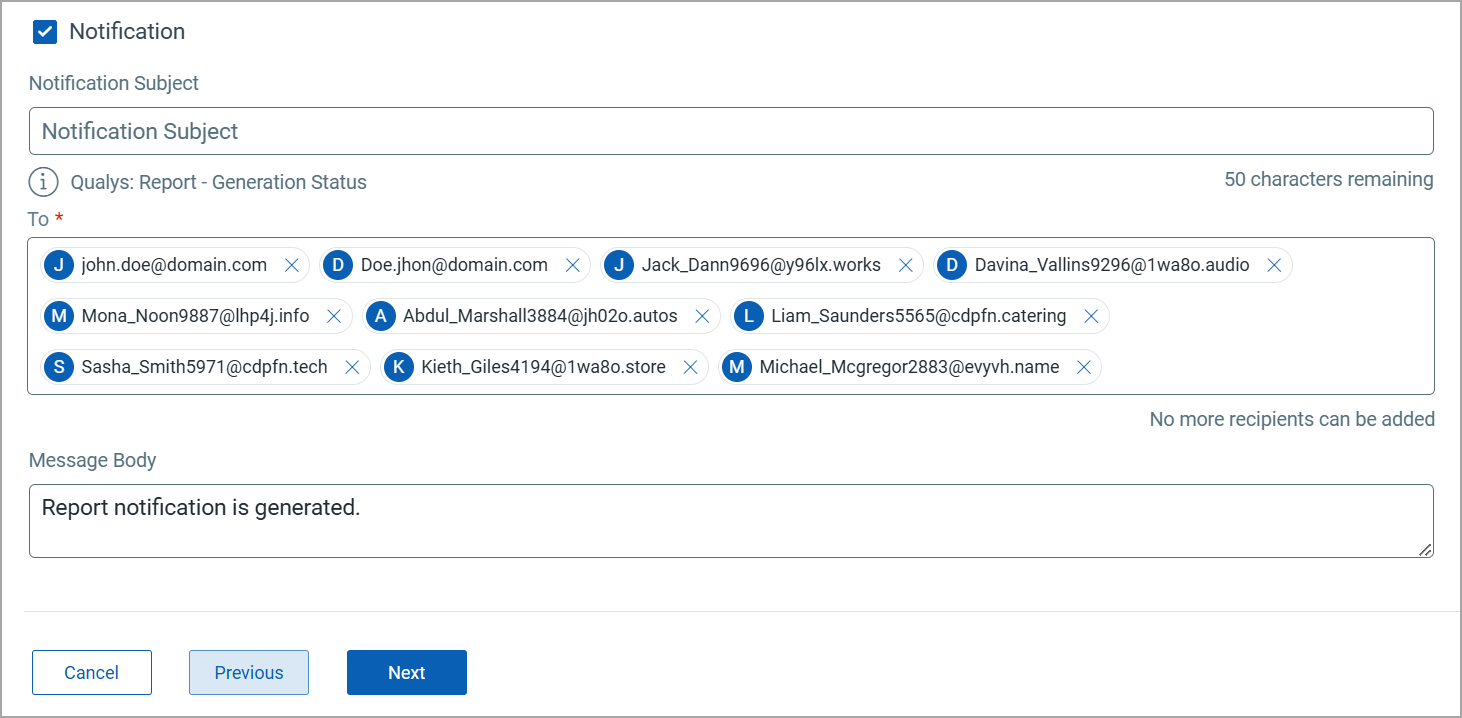Click the D avatar of Doe.jhon@domain.com
1462x718 pixels.
[x=338, y=265]
